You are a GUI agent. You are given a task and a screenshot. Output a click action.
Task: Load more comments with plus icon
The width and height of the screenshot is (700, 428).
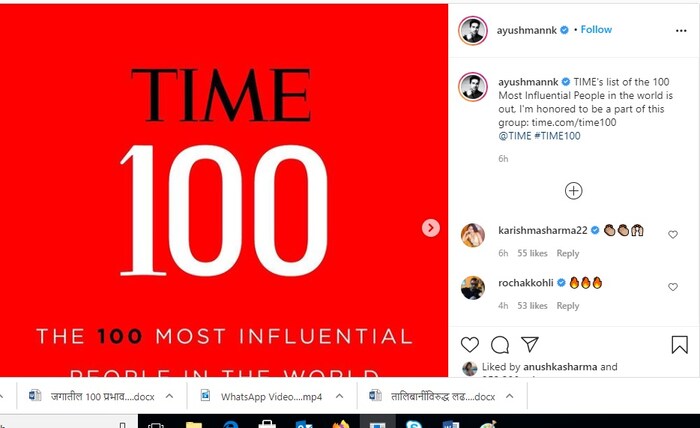coord(573,190)
